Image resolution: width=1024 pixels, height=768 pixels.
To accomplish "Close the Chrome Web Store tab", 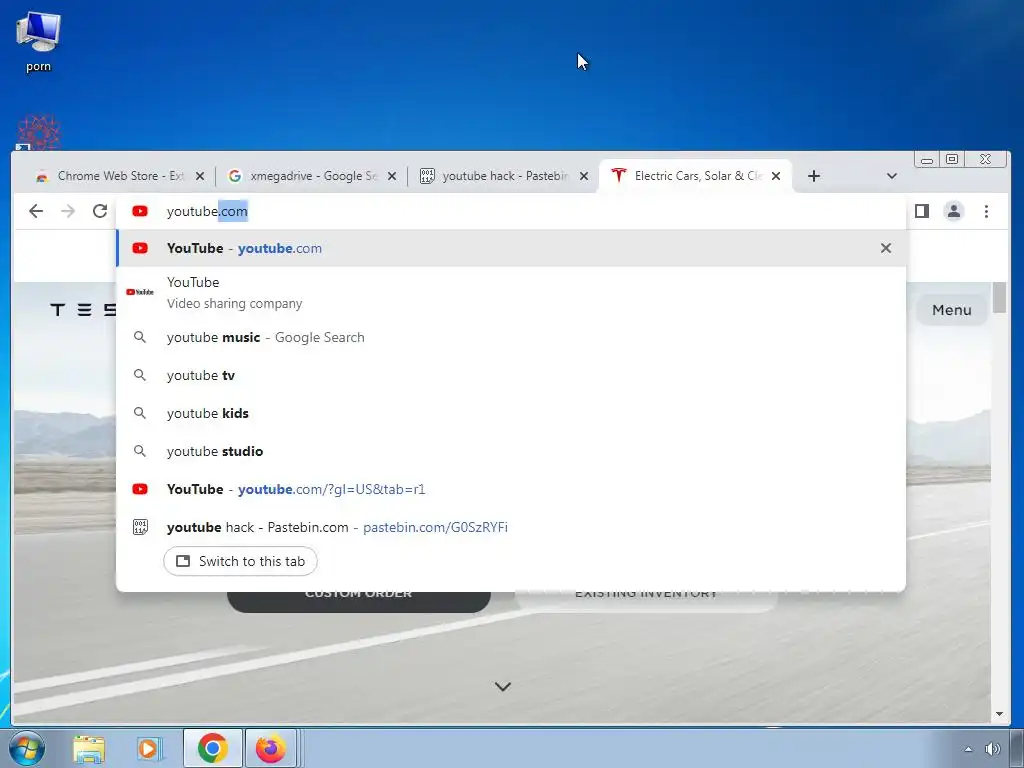I will (200, 176).
